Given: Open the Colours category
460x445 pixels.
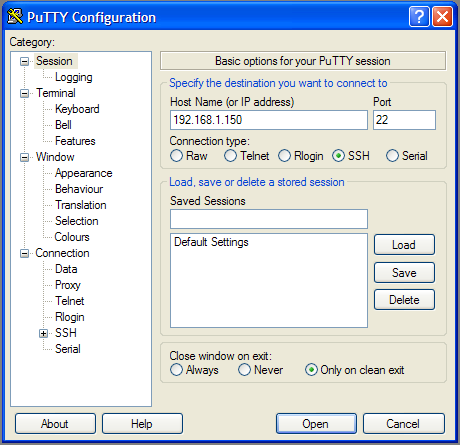Looking at the screenshot, I should 72,237.
